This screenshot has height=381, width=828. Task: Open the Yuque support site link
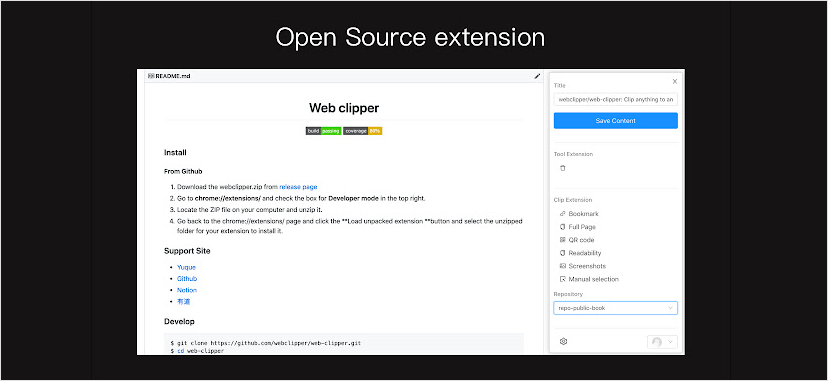point(186,267)
